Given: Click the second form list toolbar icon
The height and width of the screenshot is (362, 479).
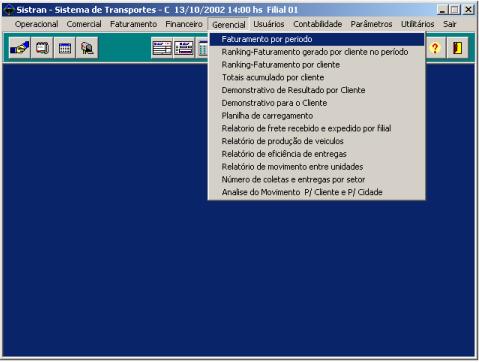Looking at the screenshot, I should pyautogui.click(x=184, y=48).
